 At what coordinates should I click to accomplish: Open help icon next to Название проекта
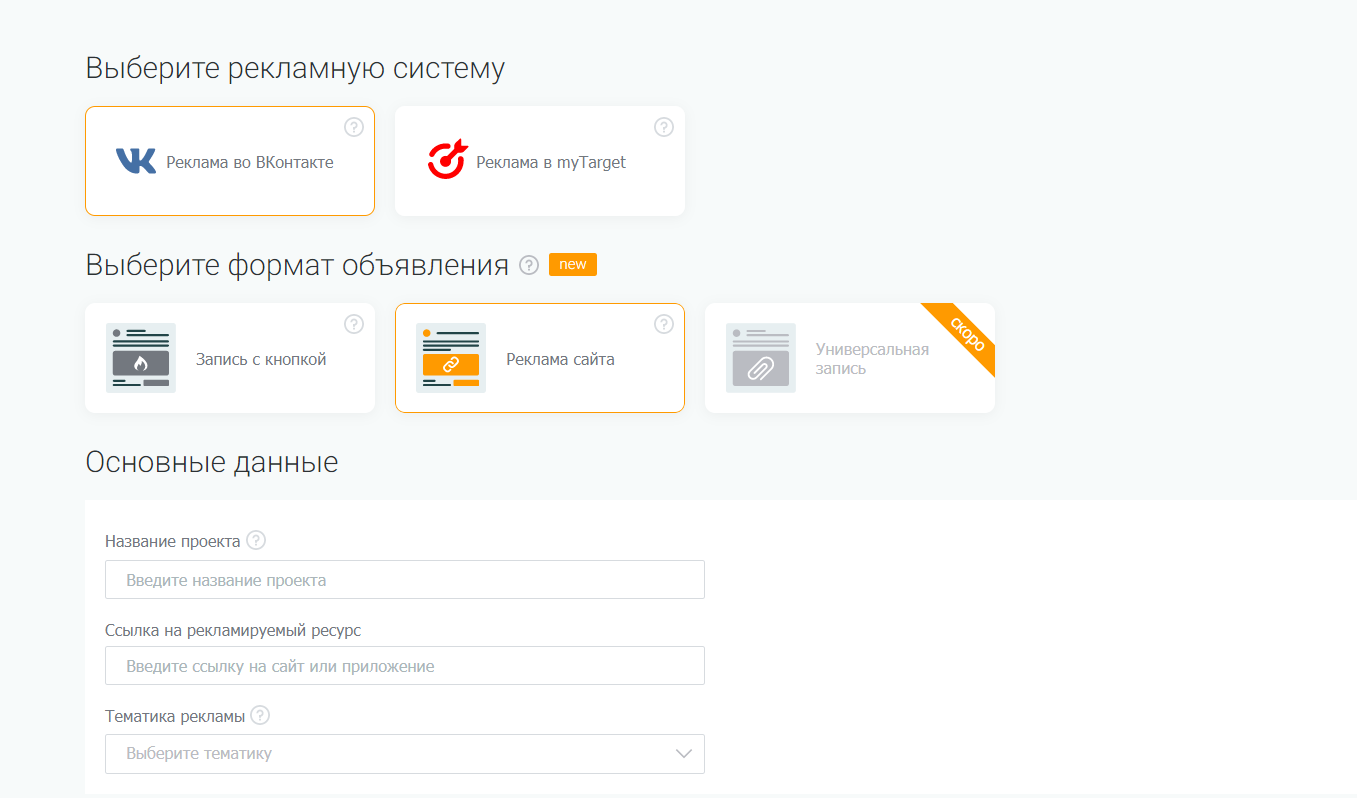click(x=256, y=541)
